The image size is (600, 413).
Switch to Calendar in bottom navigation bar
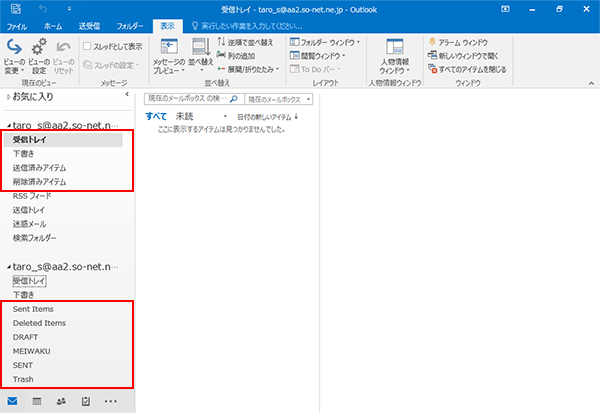(37, 401)
